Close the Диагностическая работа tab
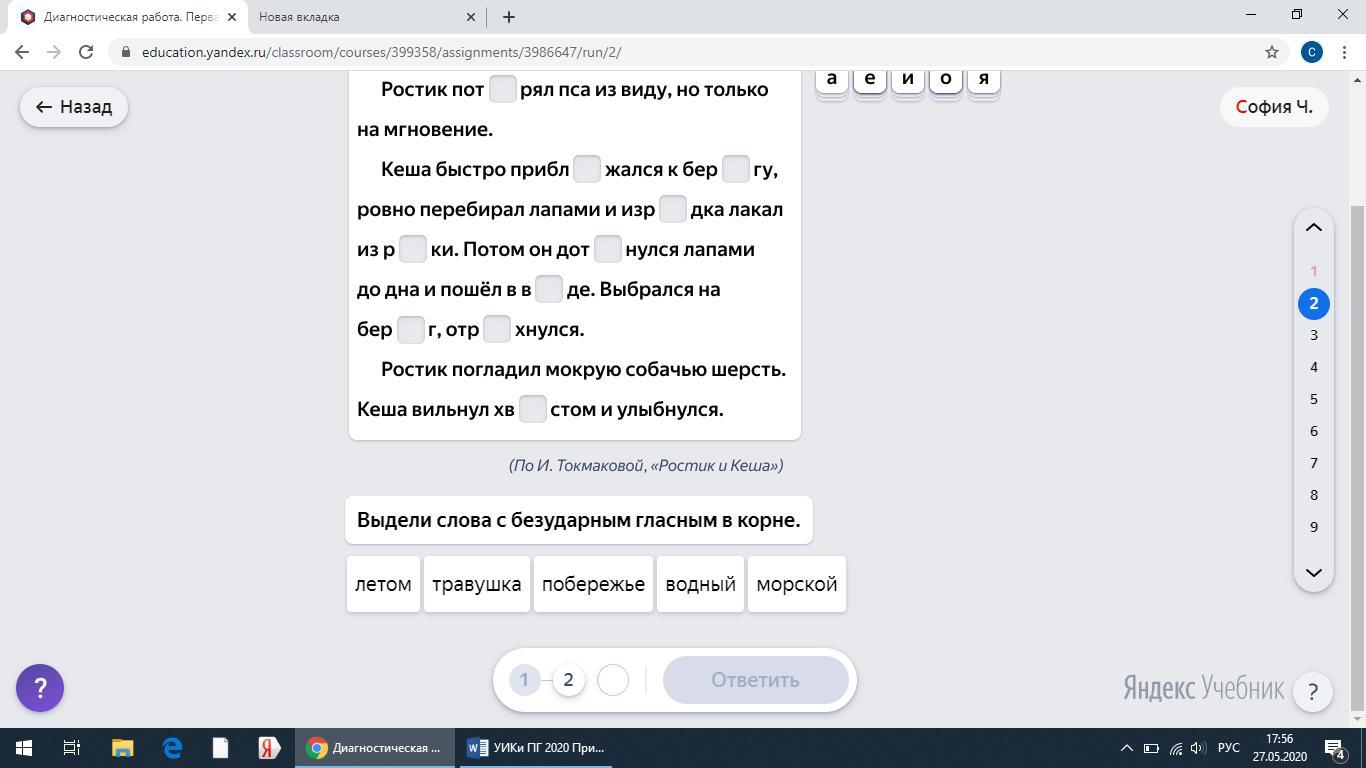 click(x=232, y=17)
